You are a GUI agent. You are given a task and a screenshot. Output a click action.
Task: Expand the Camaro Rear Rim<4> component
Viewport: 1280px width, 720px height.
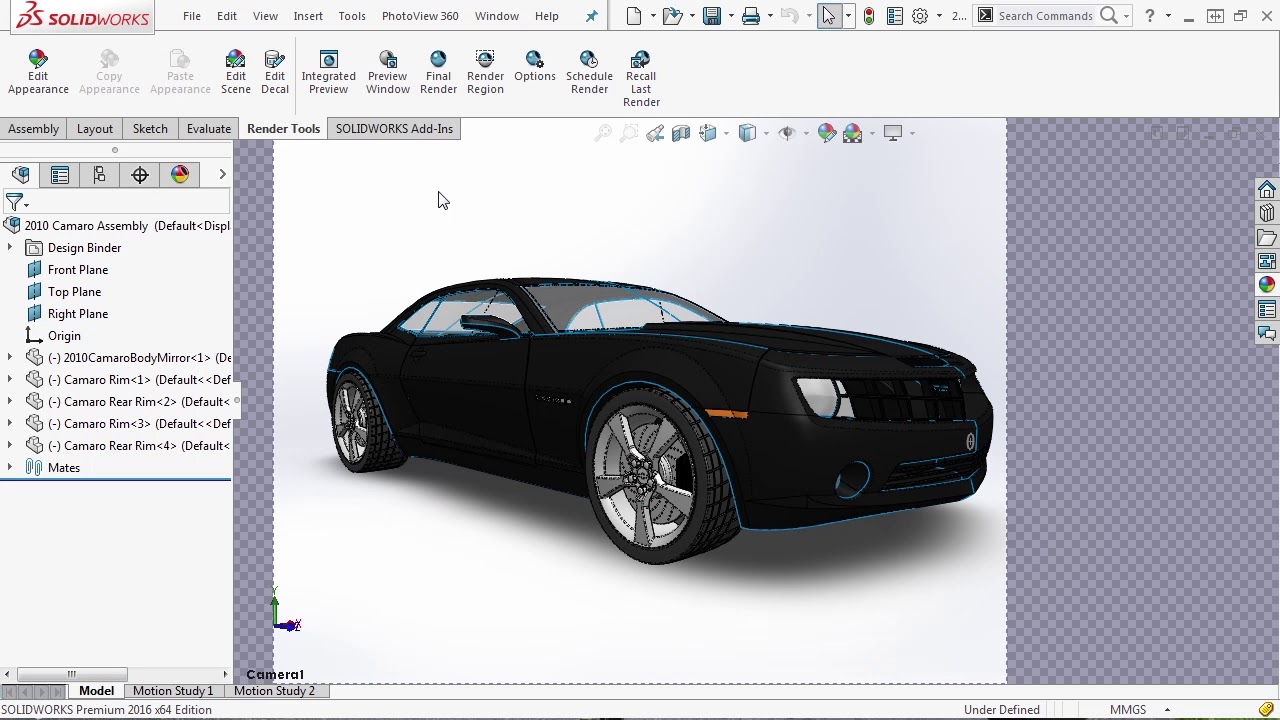10,446
